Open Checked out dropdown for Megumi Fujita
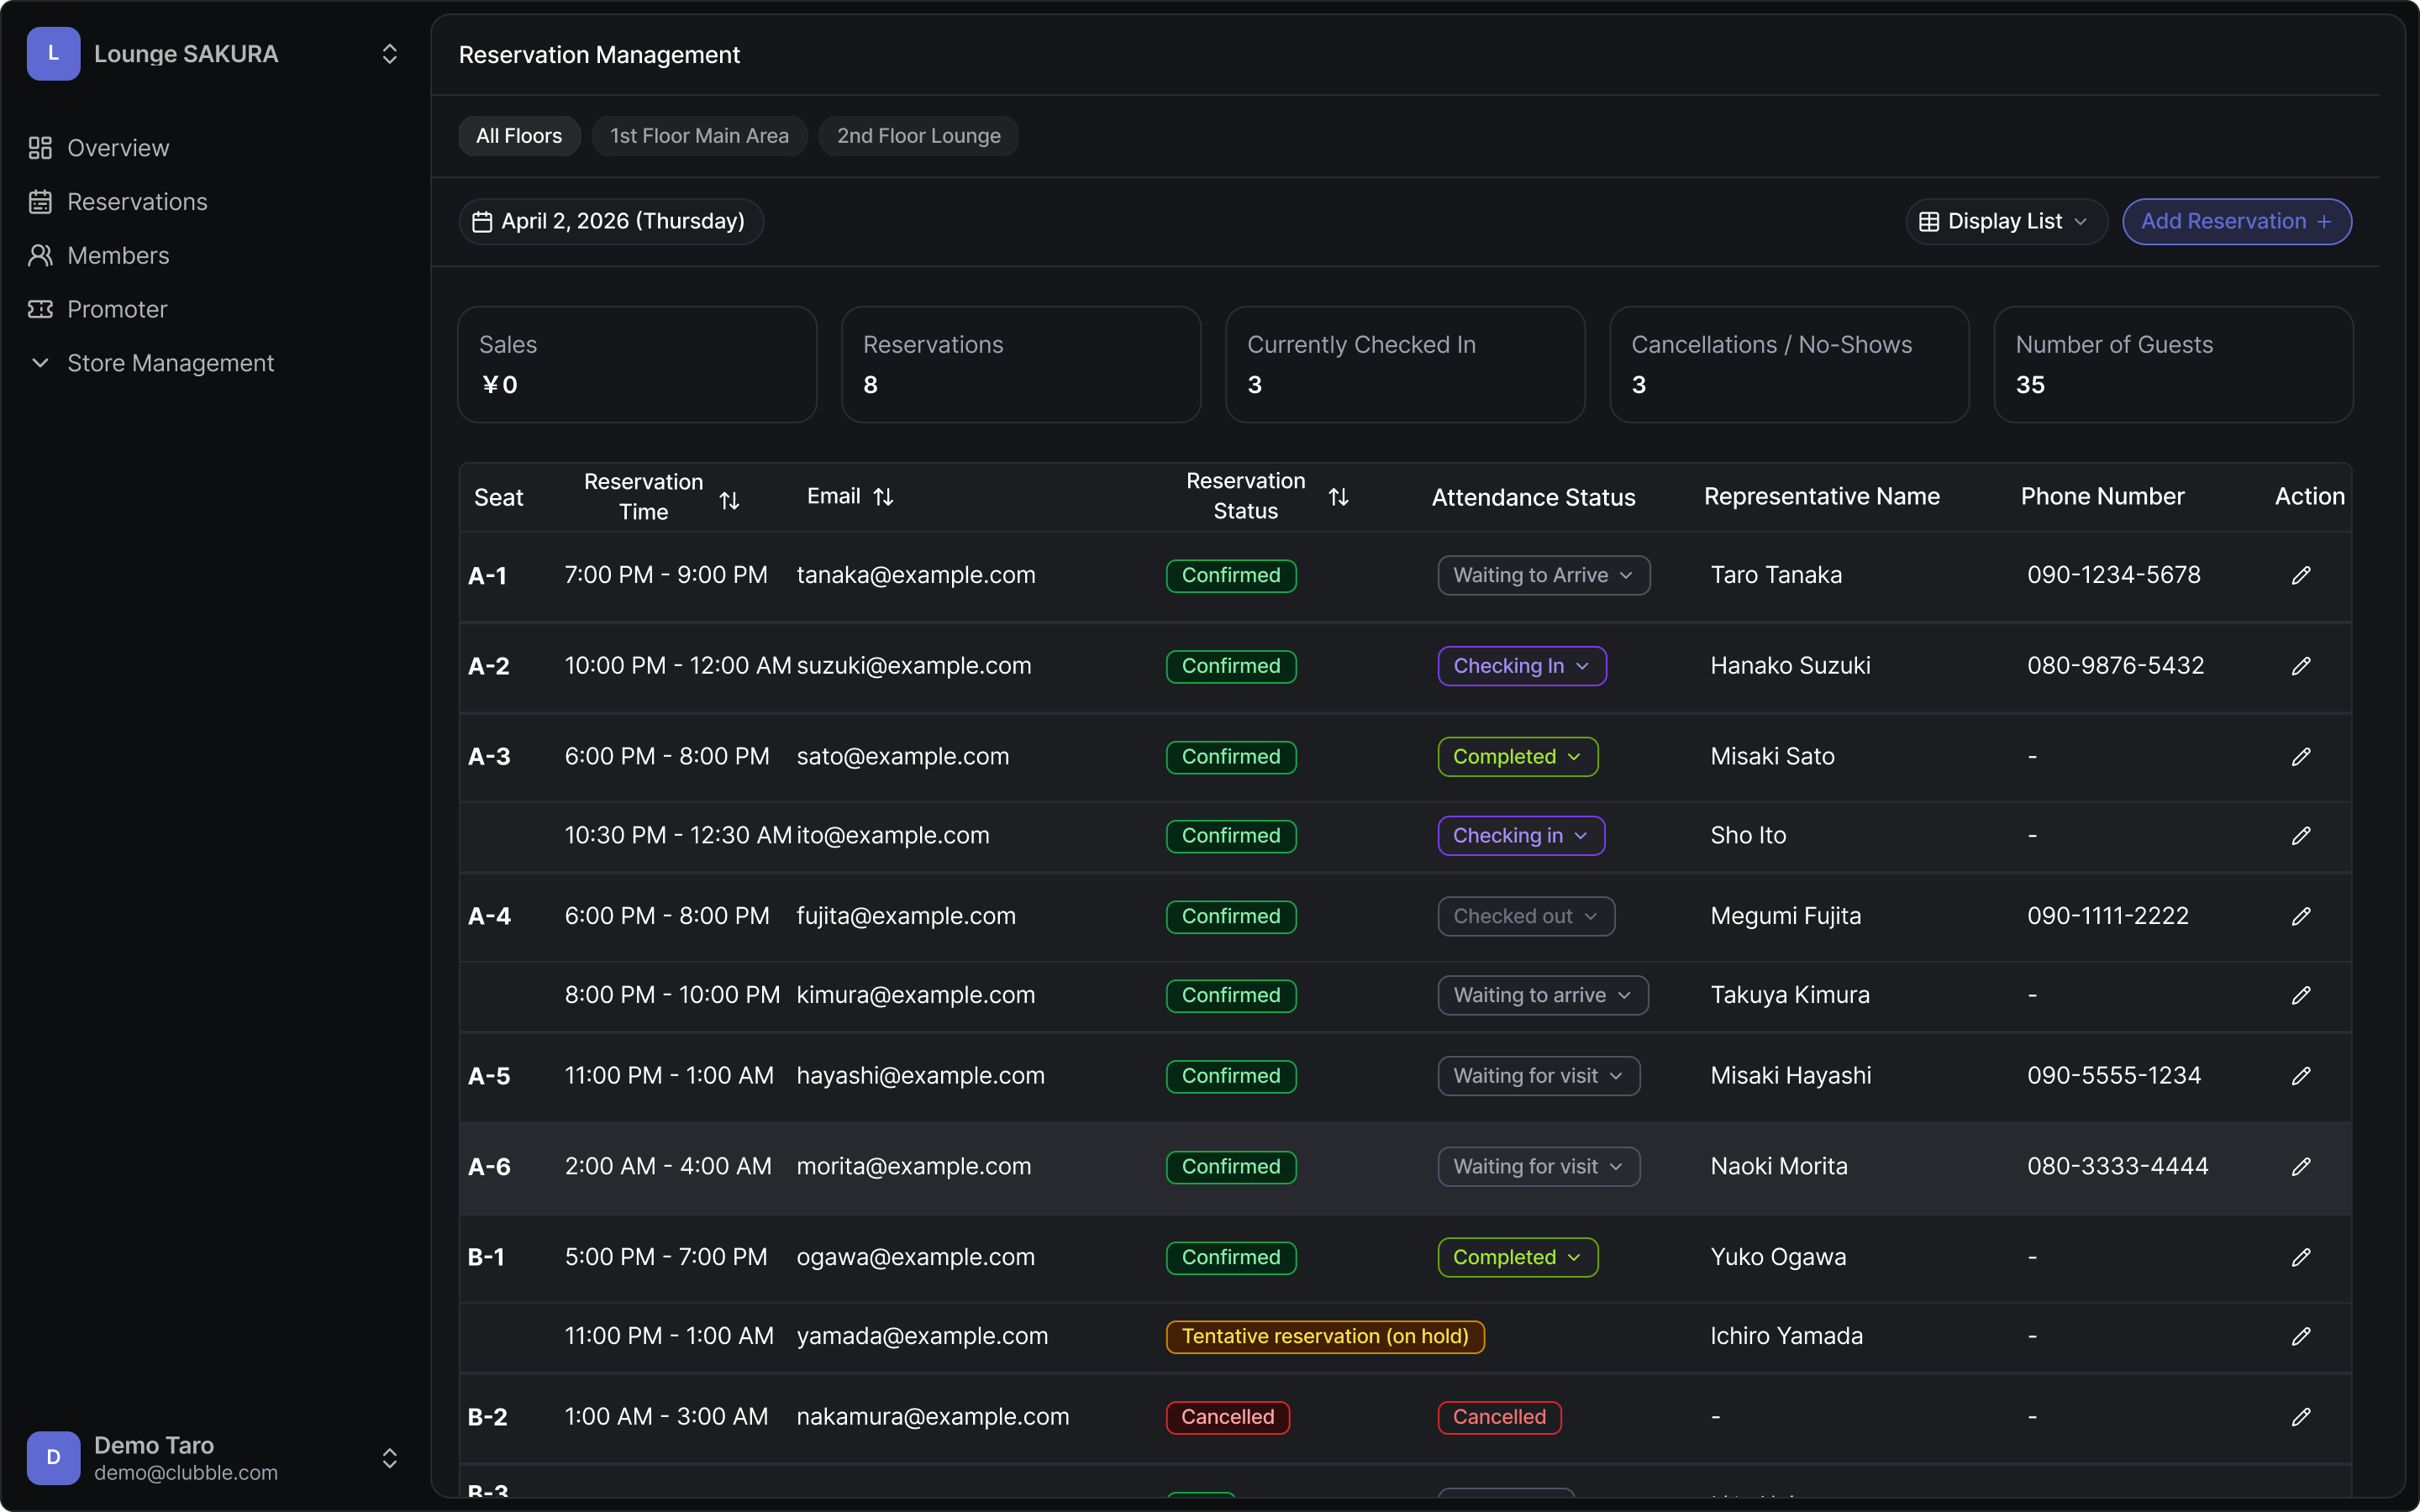 tap(1525, 916)
